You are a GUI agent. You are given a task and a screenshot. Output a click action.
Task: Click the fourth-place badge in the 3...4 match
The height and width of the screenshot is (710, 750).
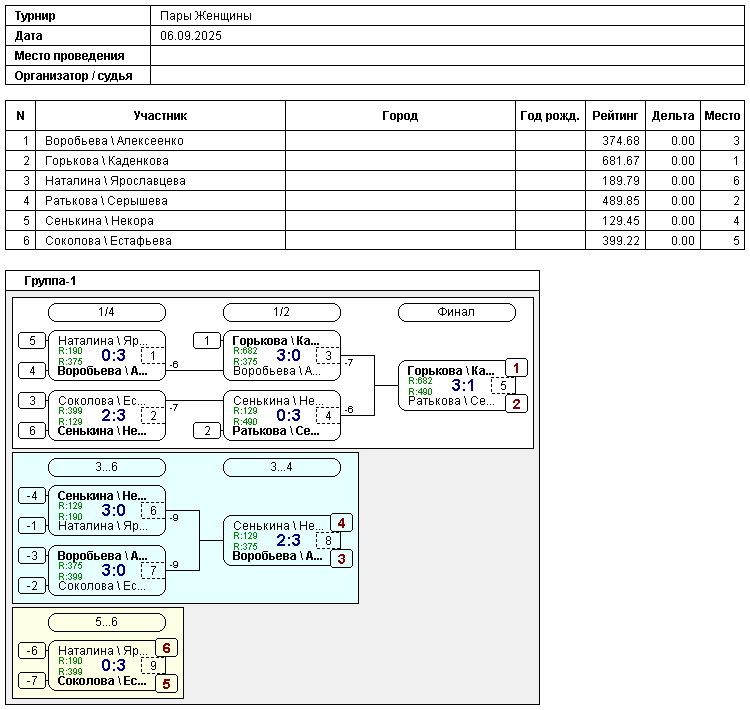point(341,522)
